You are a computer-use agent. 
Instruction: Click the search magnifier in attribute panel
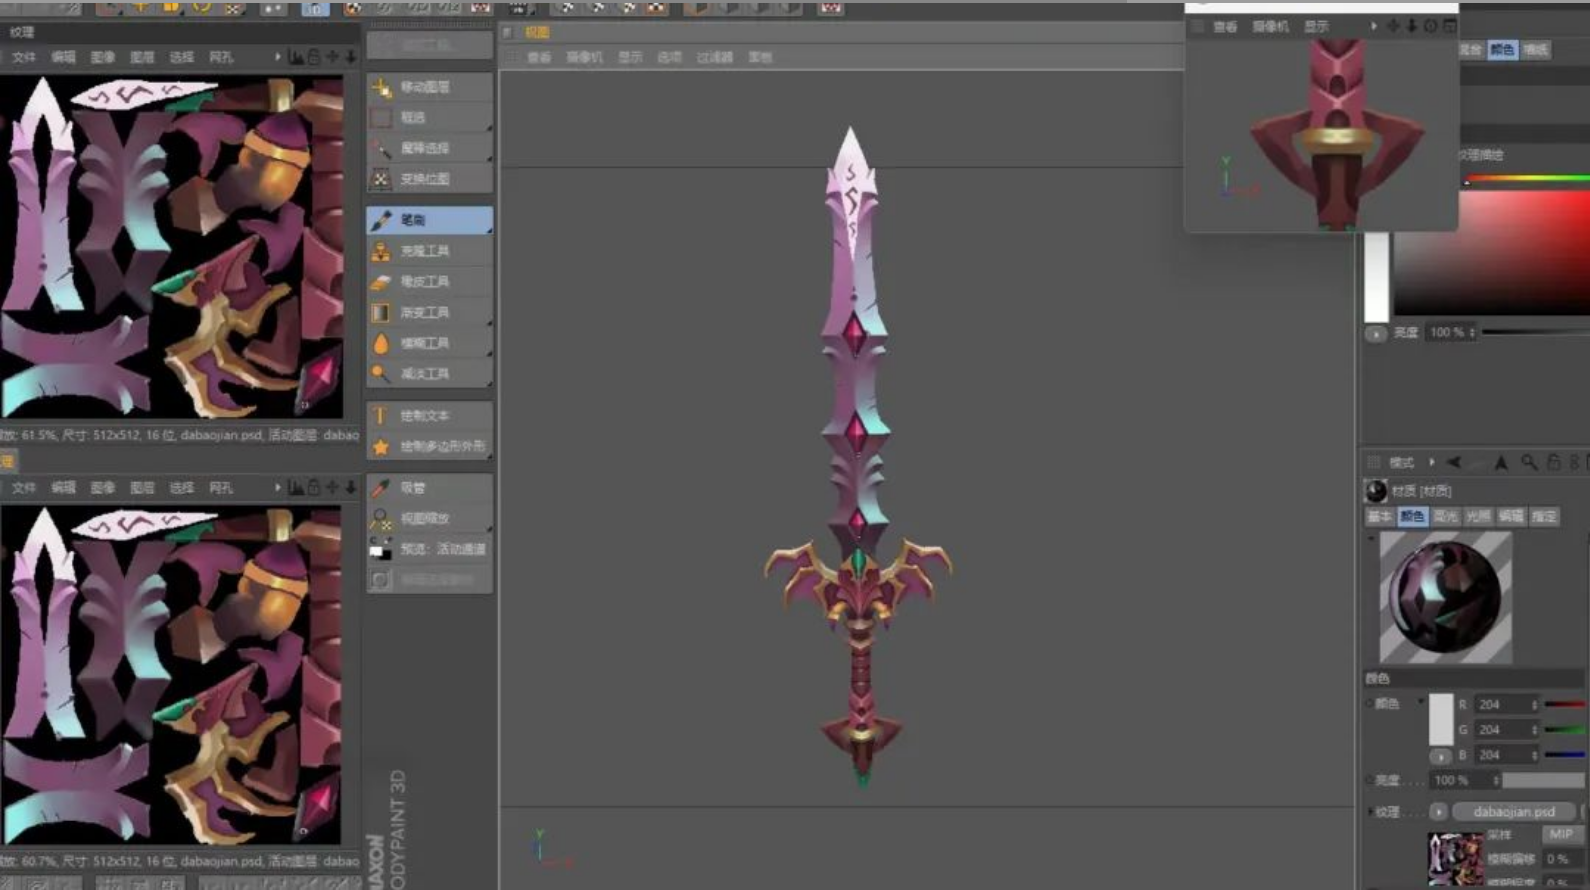click(x=1528, y=462)
